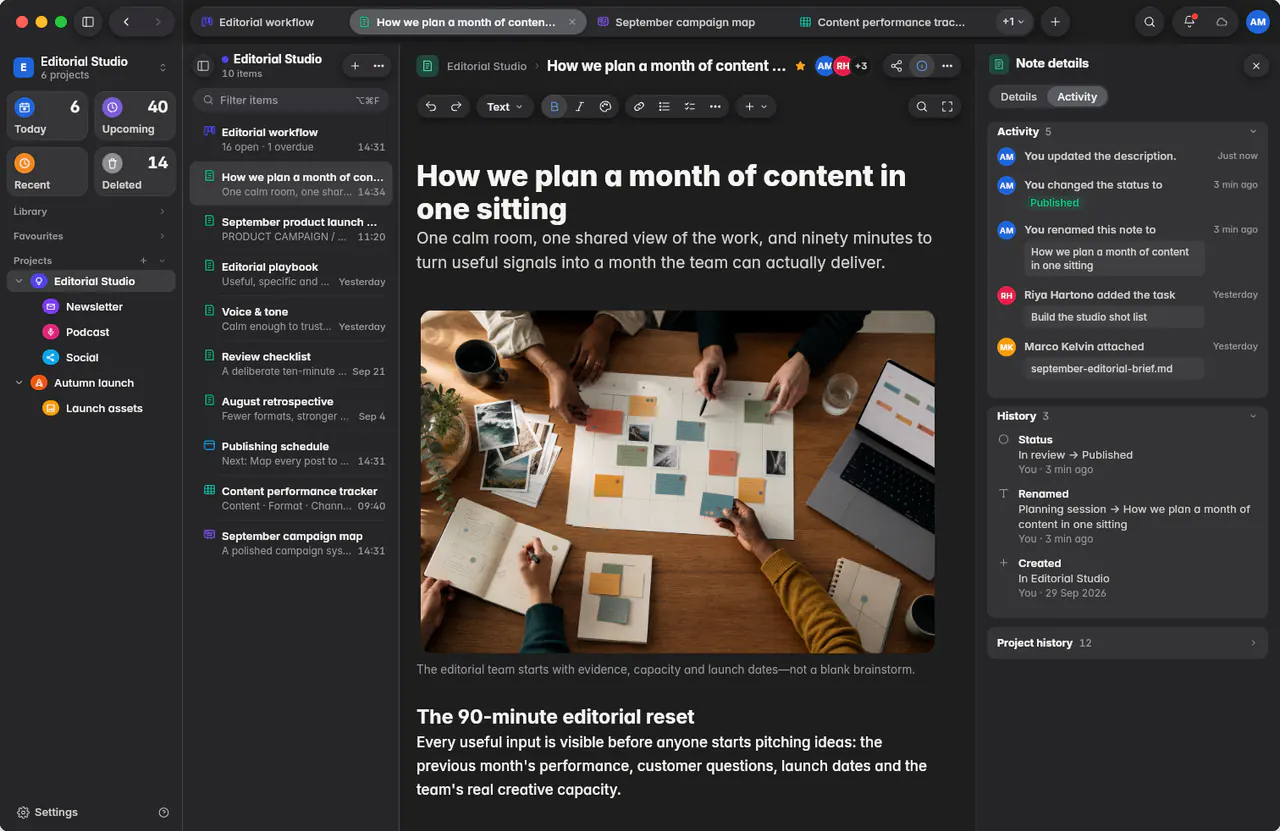Toggle bold formatting
This screenshot has height=831, width=1280.
[554, 107]
